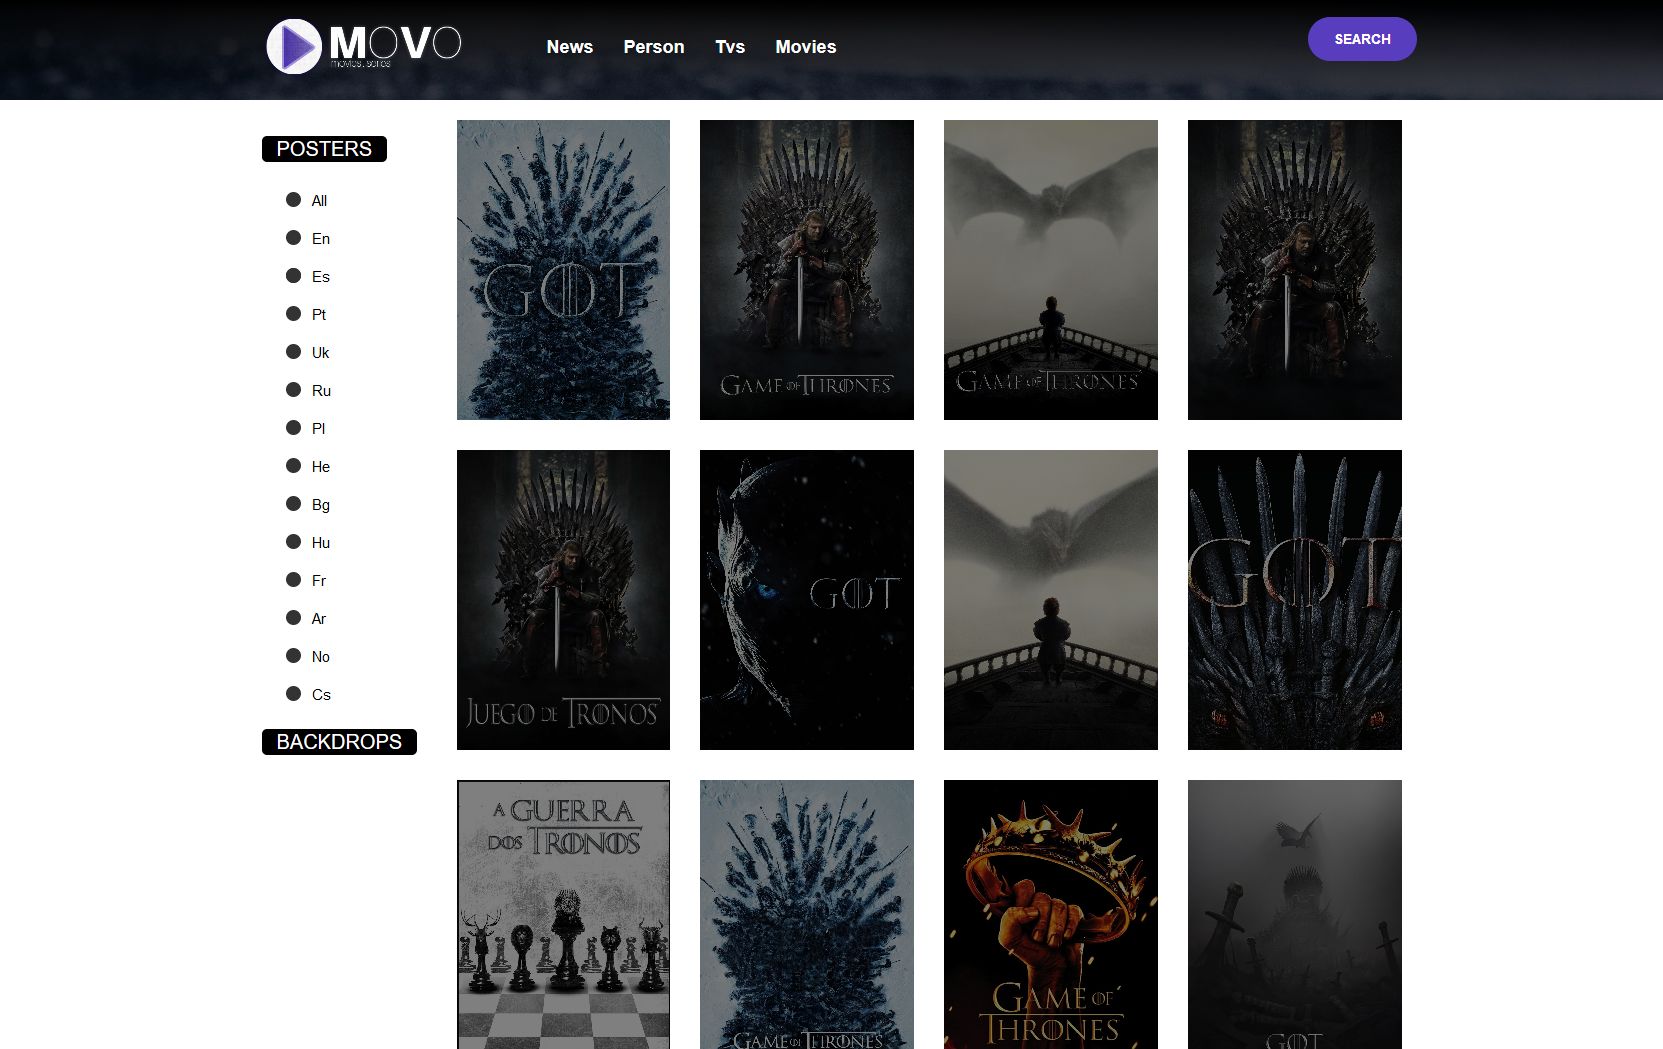Open the Tvs menu item
The width and height of the screenshot is (1663, 1049).
(x=730, y=47)
